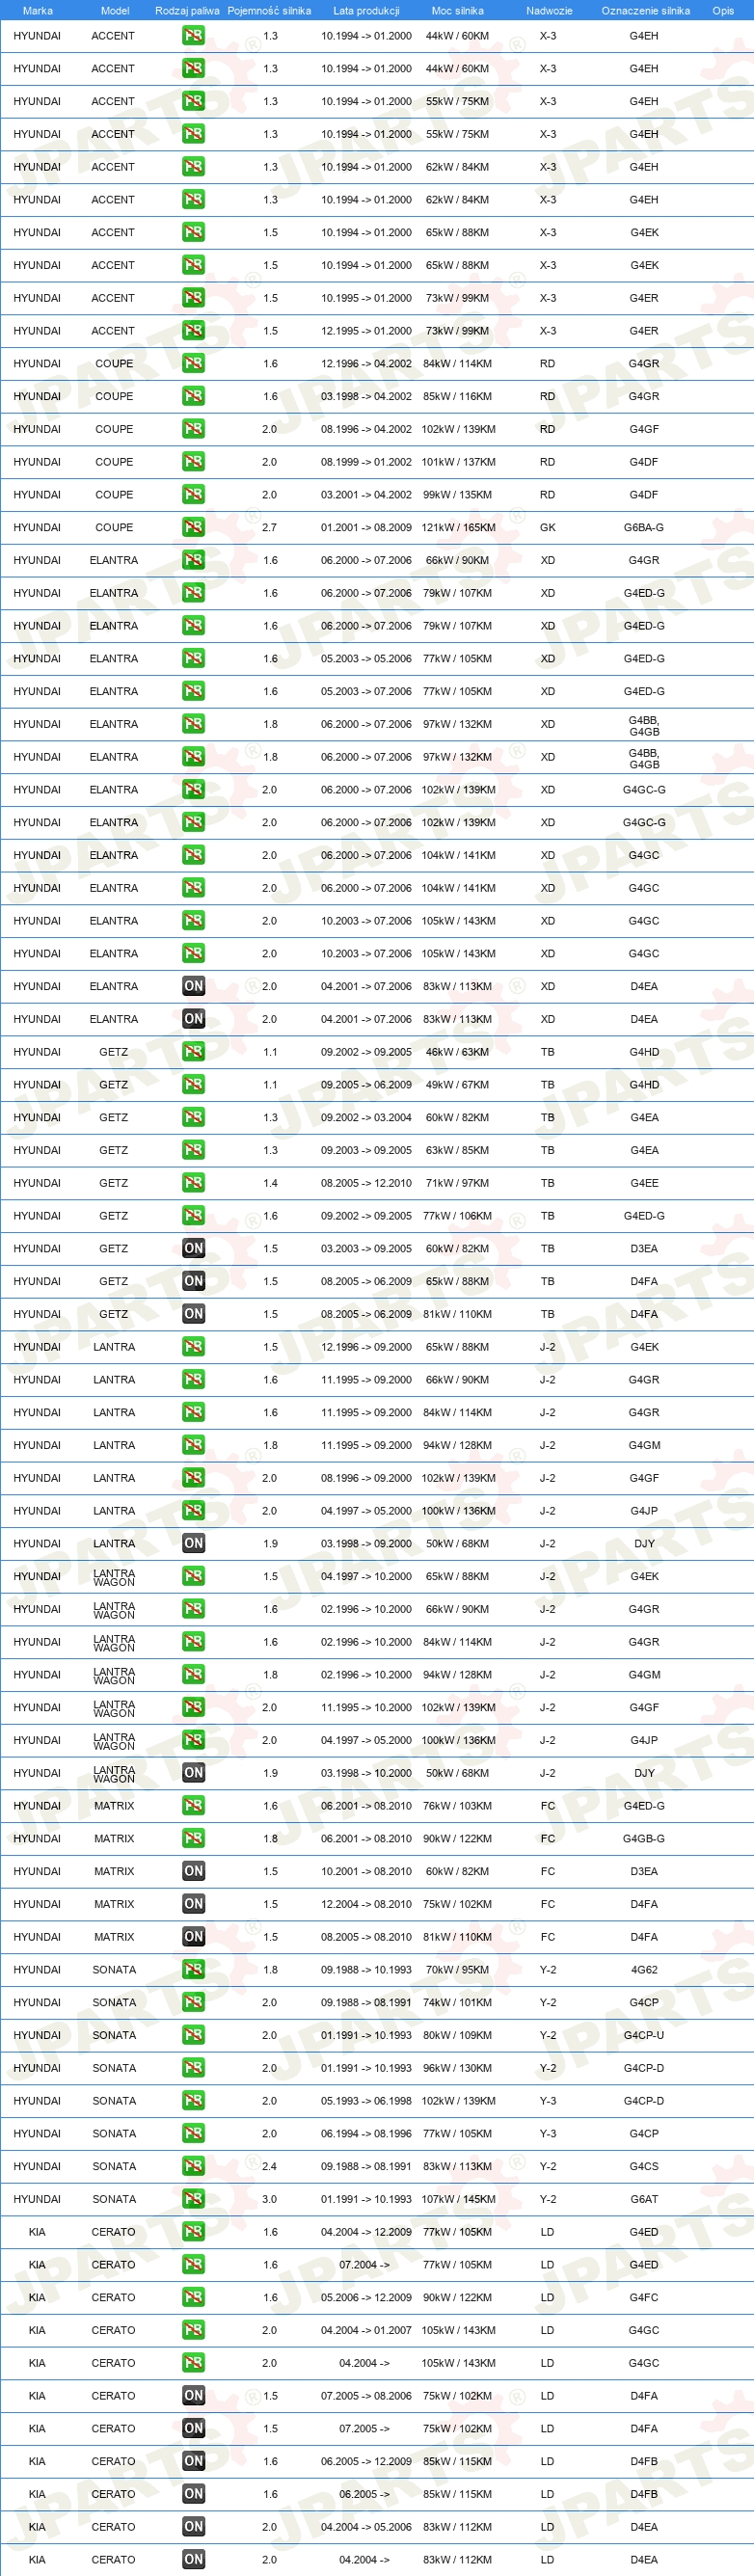Click petrol icon in Getz 46kW / 63KM row
Screen dimensions: 754x2576
[x=193, y=1052]
